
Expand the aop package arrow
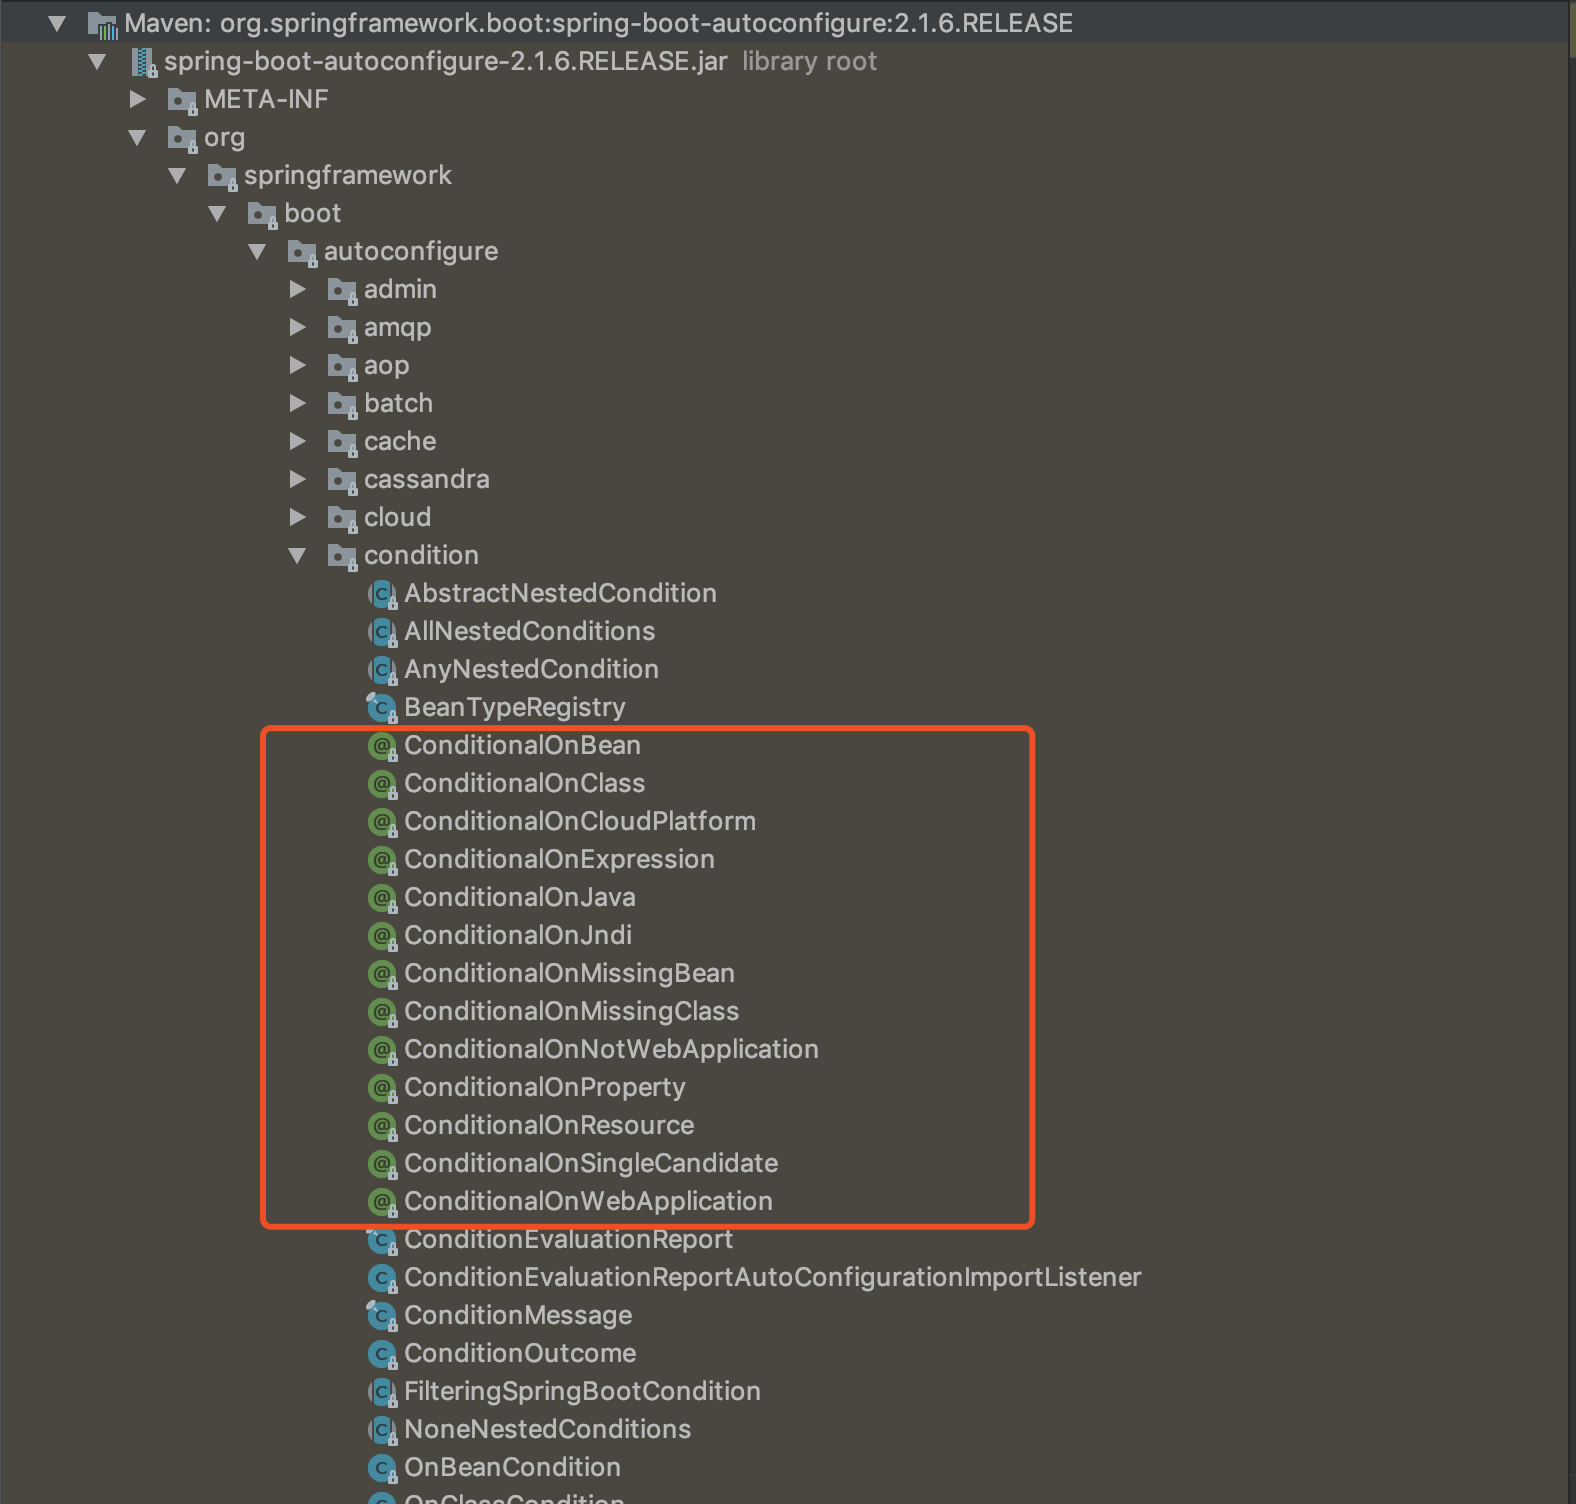(x=297, y=365)
